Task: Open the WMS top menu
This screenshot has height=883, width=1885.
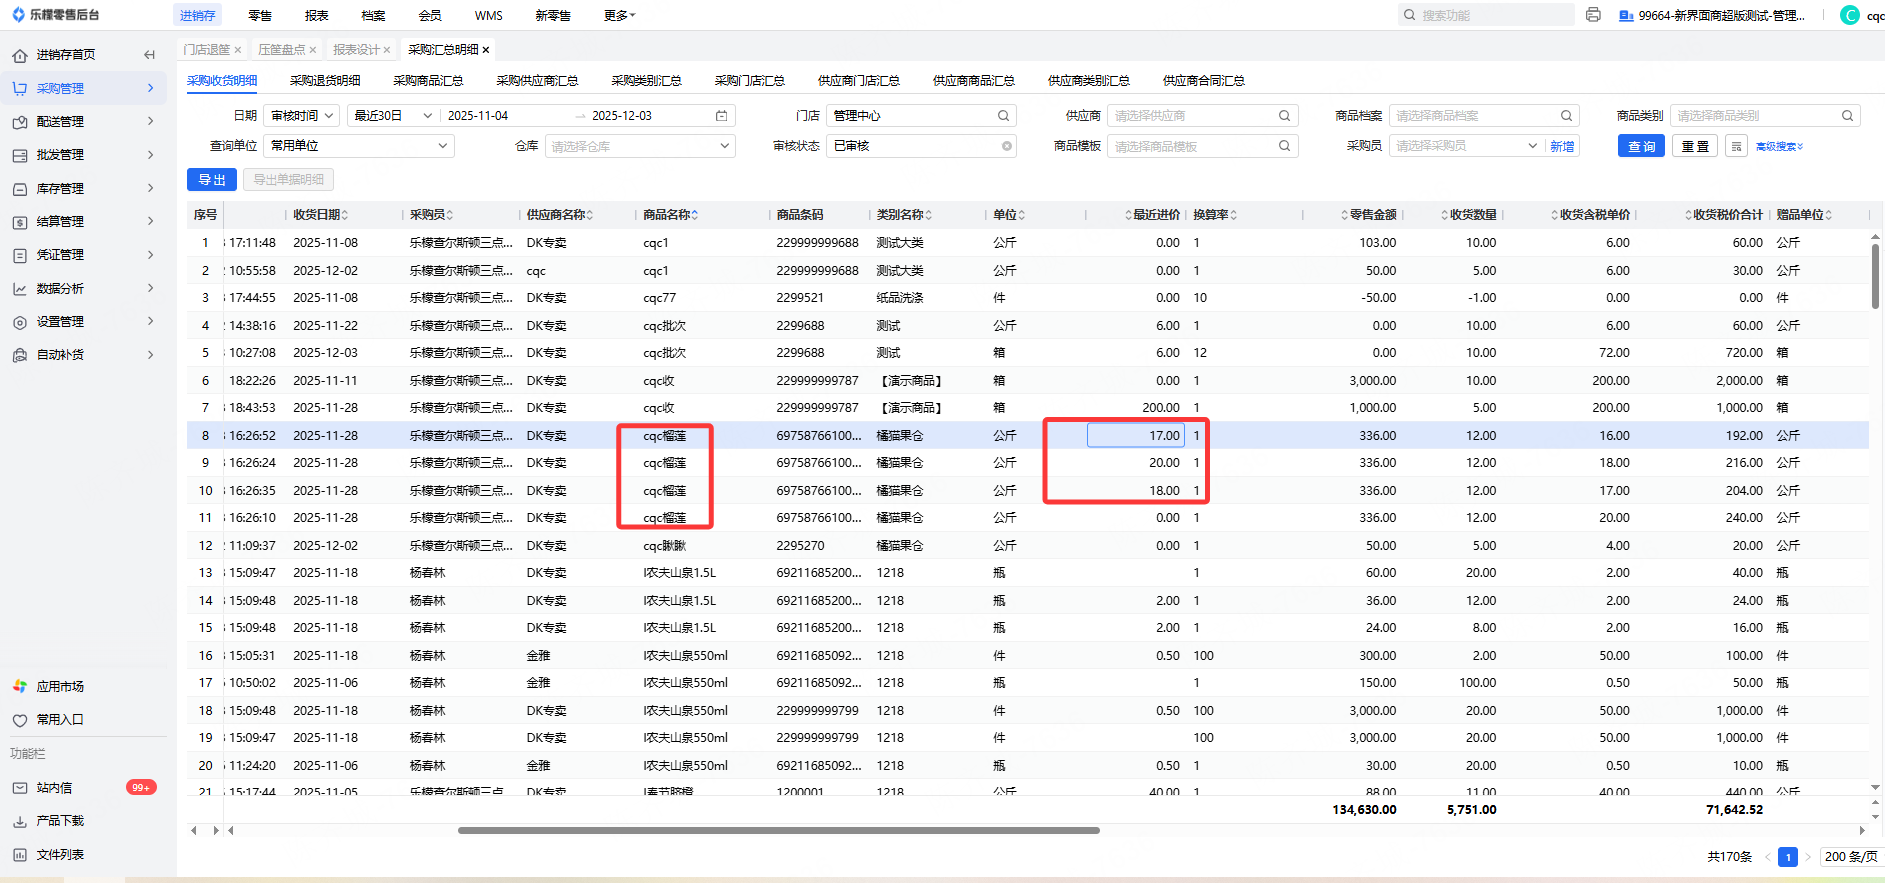Action: click(x=489, y=15)
